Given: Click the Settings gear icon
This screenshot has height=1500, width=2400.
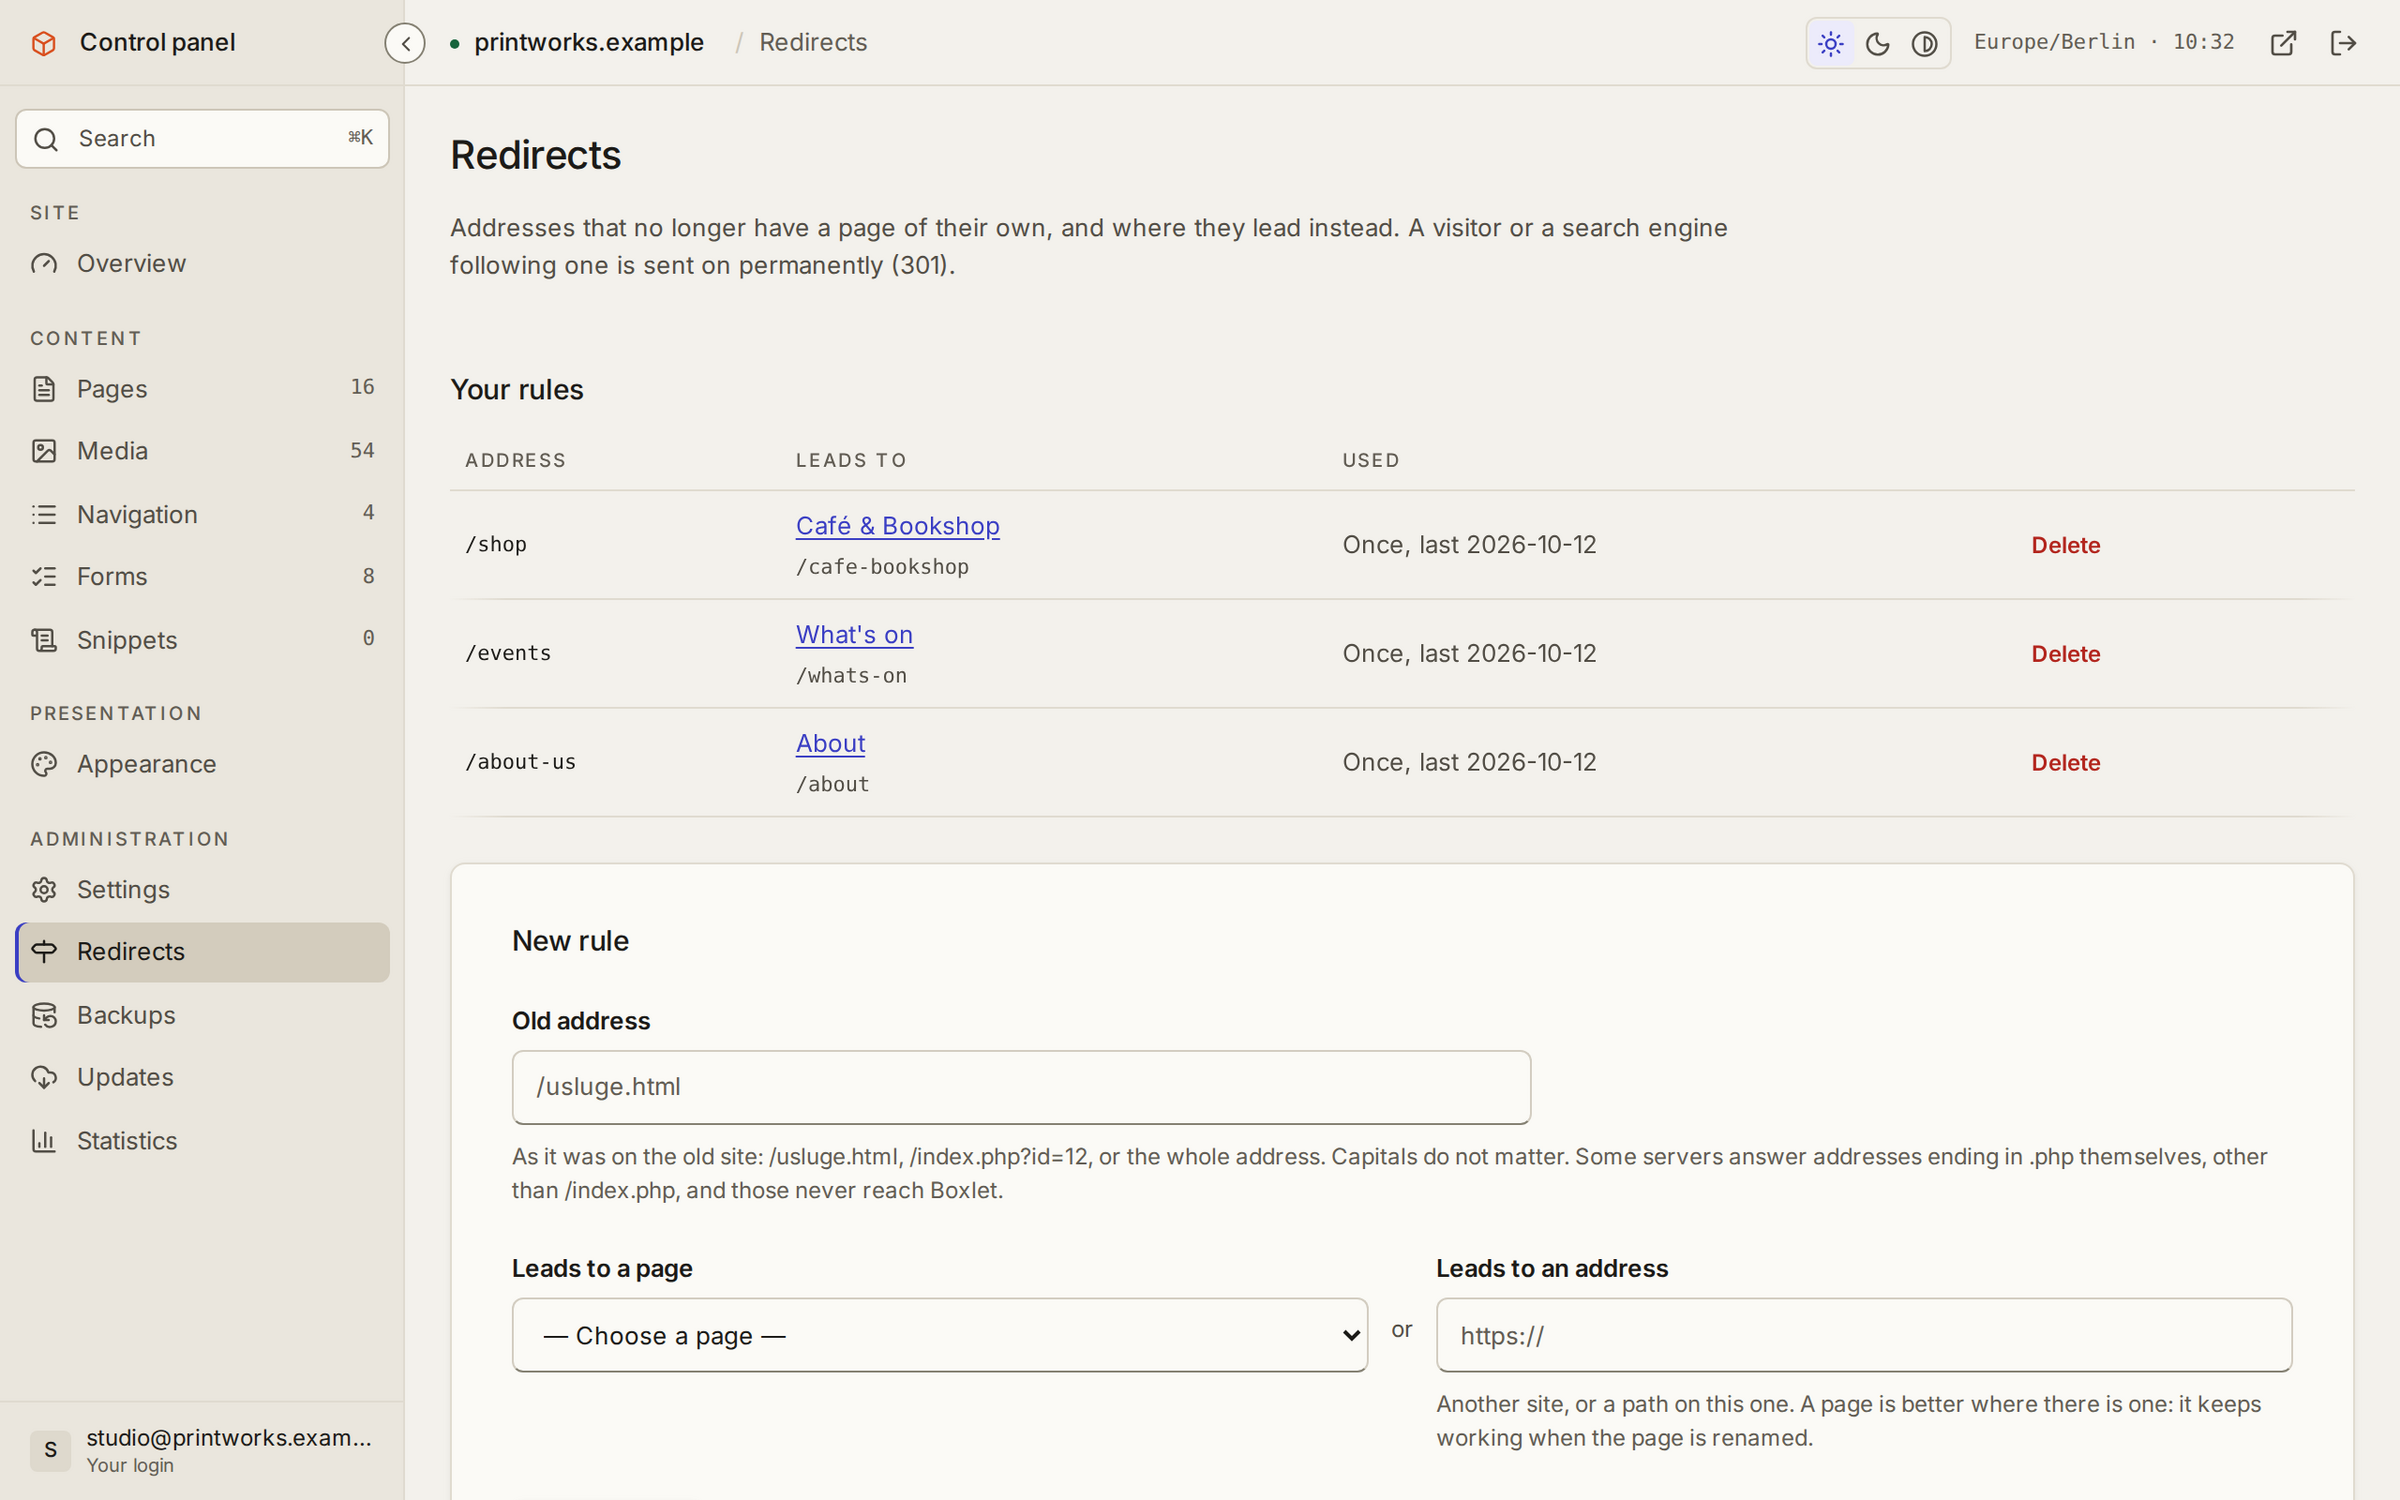Looking at the screenshot, I should (x=44, y=889).
